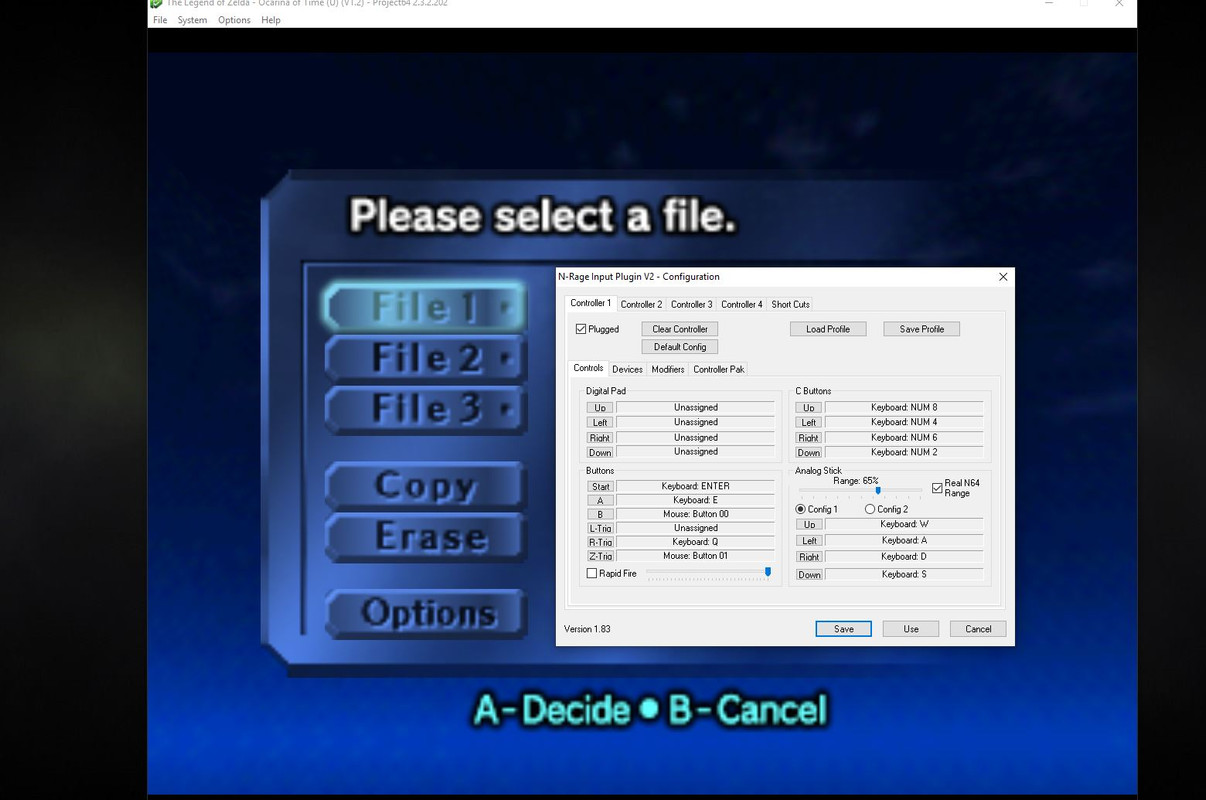The width and height of the screenshot is (1206, 800).
Task: Click the Cancel button
Action: [x=978, y=629]
